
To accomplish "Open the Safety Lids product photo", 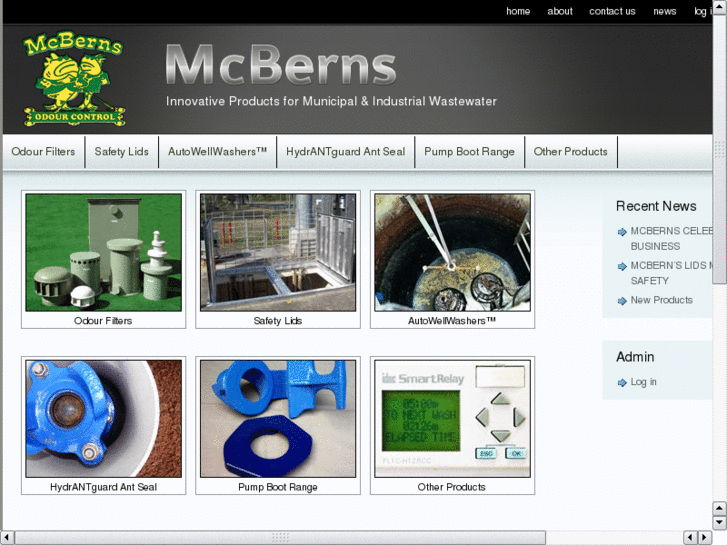I will 278,252.
